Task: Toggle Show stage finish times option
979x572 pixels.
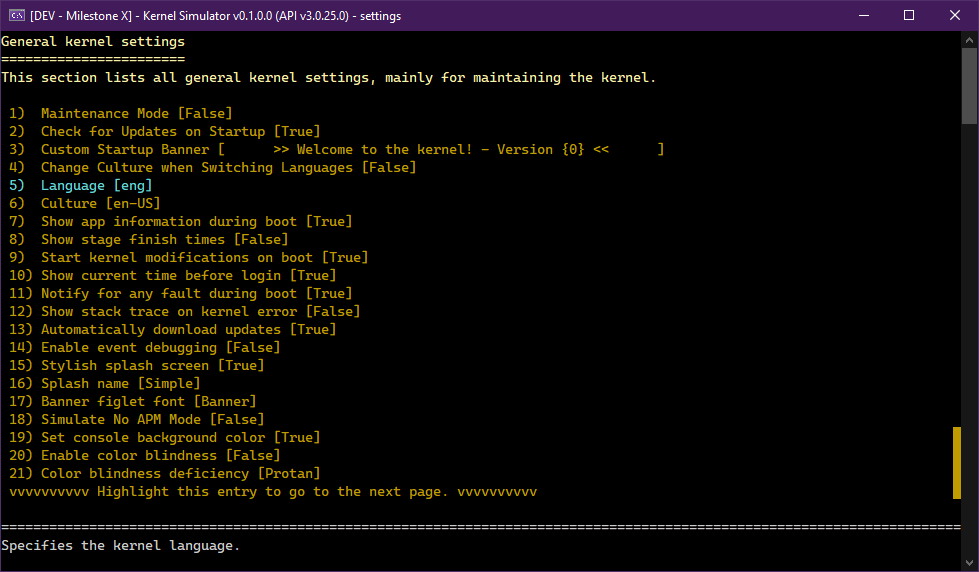Action: click(x=164, y=240)
